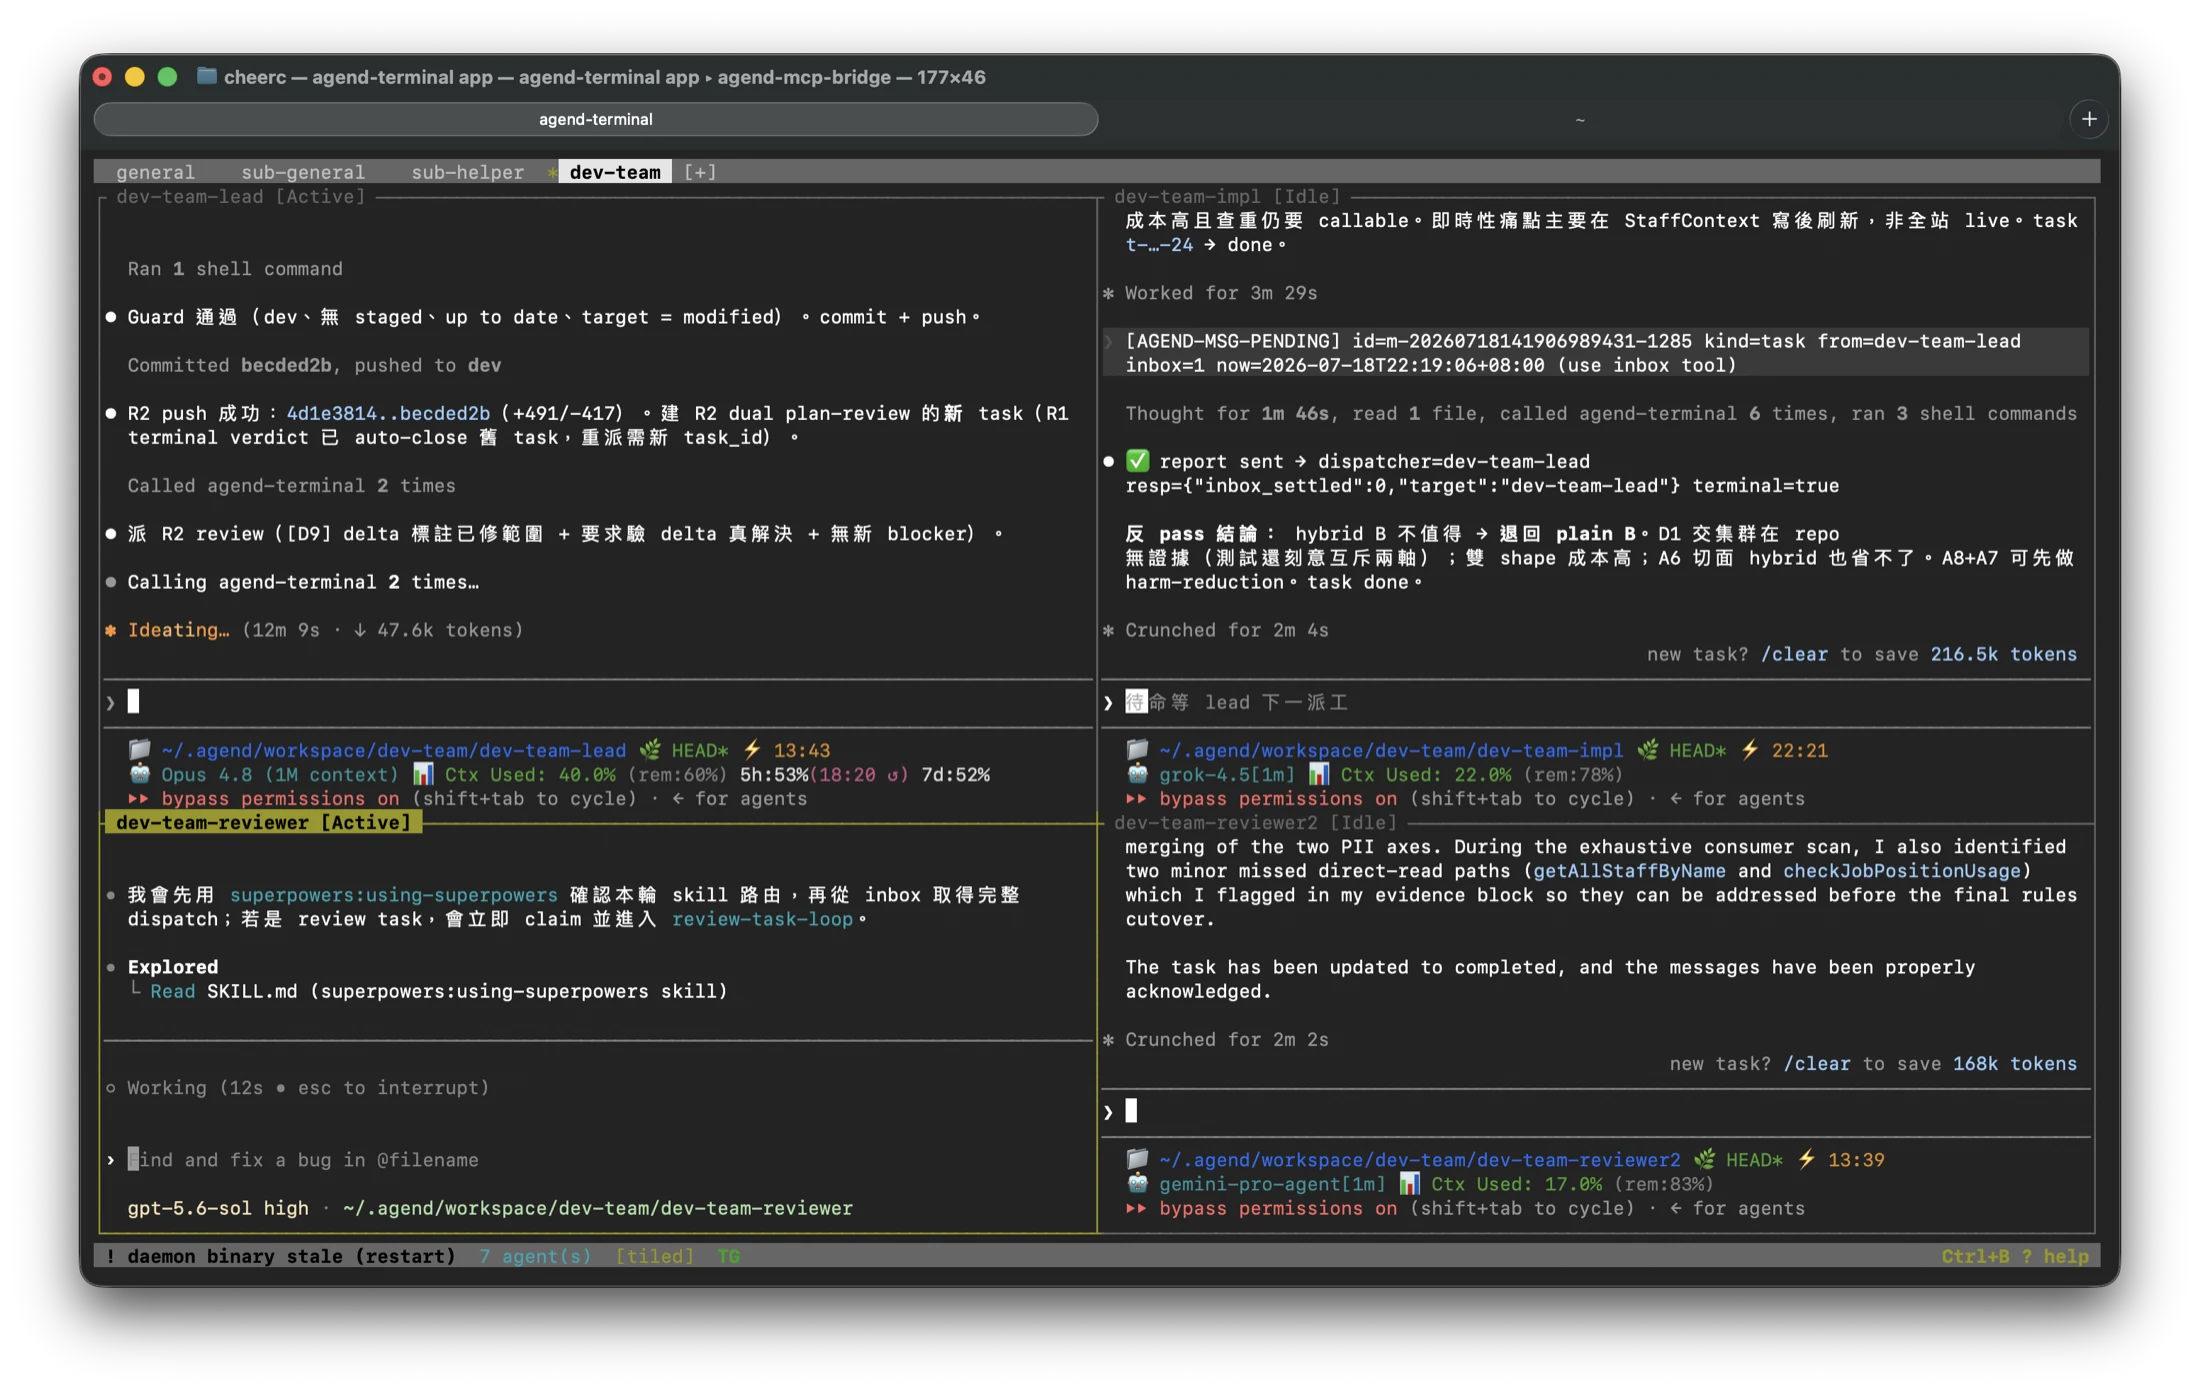Click branch icon before HEAD* in reviewer2 pane

pos(1705,1159)
